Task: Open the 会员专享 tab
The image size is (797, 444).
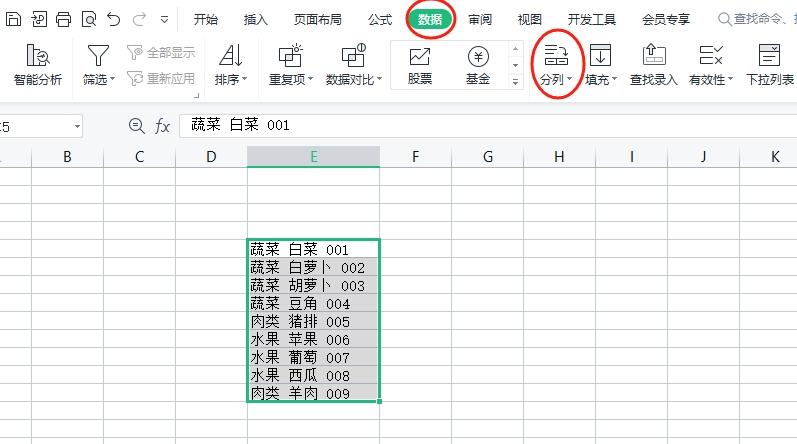Action: click(666, 20)
